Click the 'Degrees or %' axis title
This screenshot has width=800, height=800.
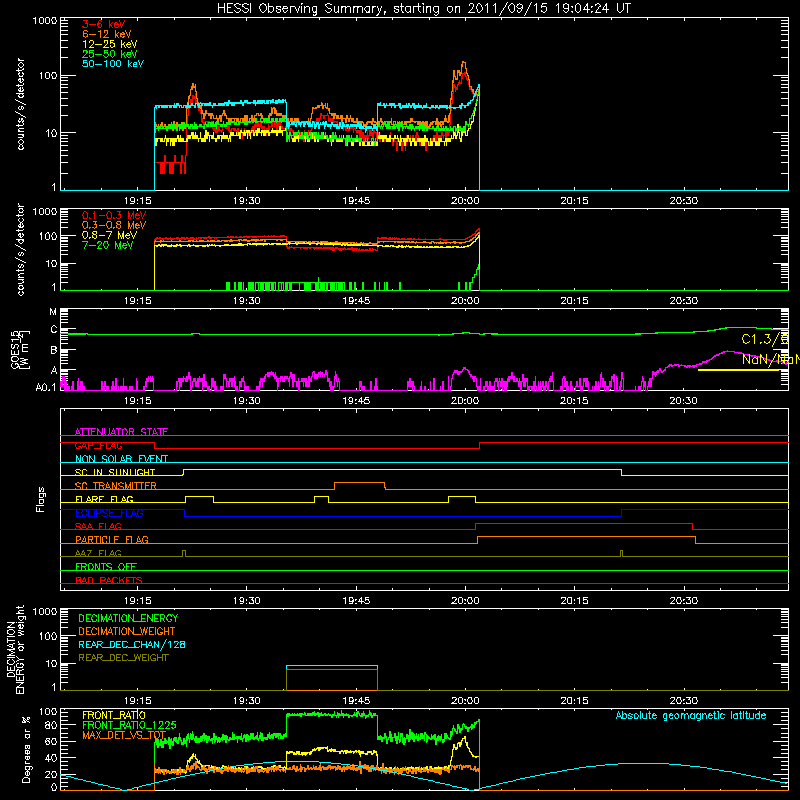[26, 749]
